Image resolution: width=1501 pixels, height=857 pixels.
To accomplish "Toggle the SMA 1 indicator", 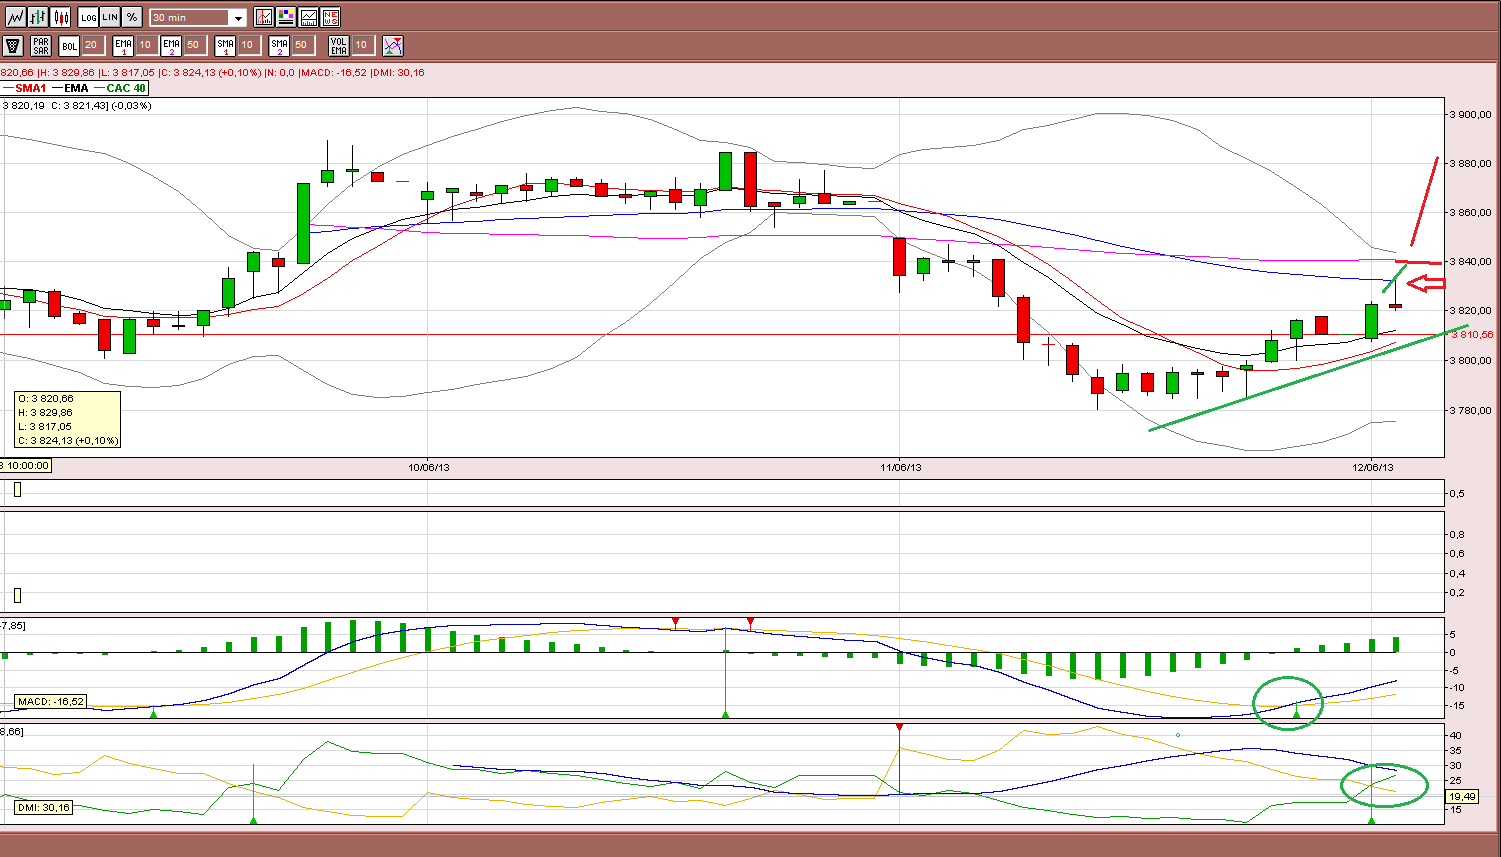I will tap(225, 45).
